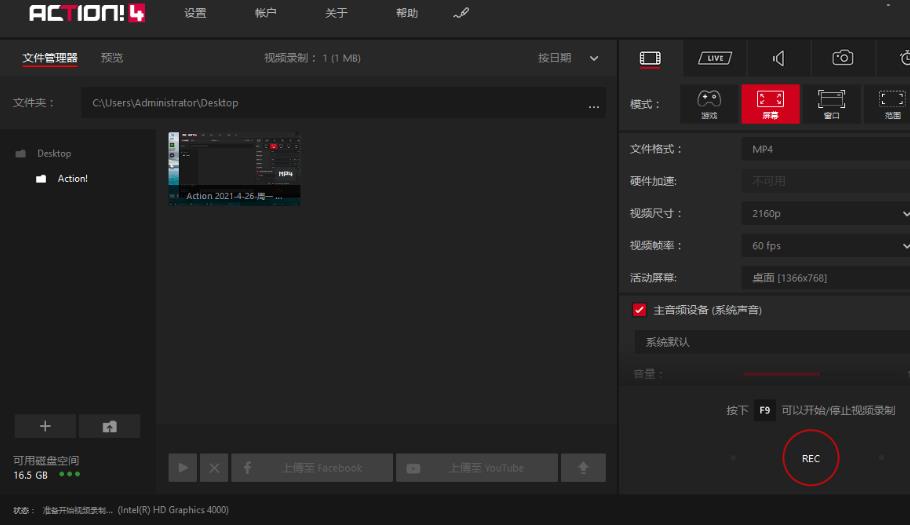Upload recording to YouTube

pos(477,468)
